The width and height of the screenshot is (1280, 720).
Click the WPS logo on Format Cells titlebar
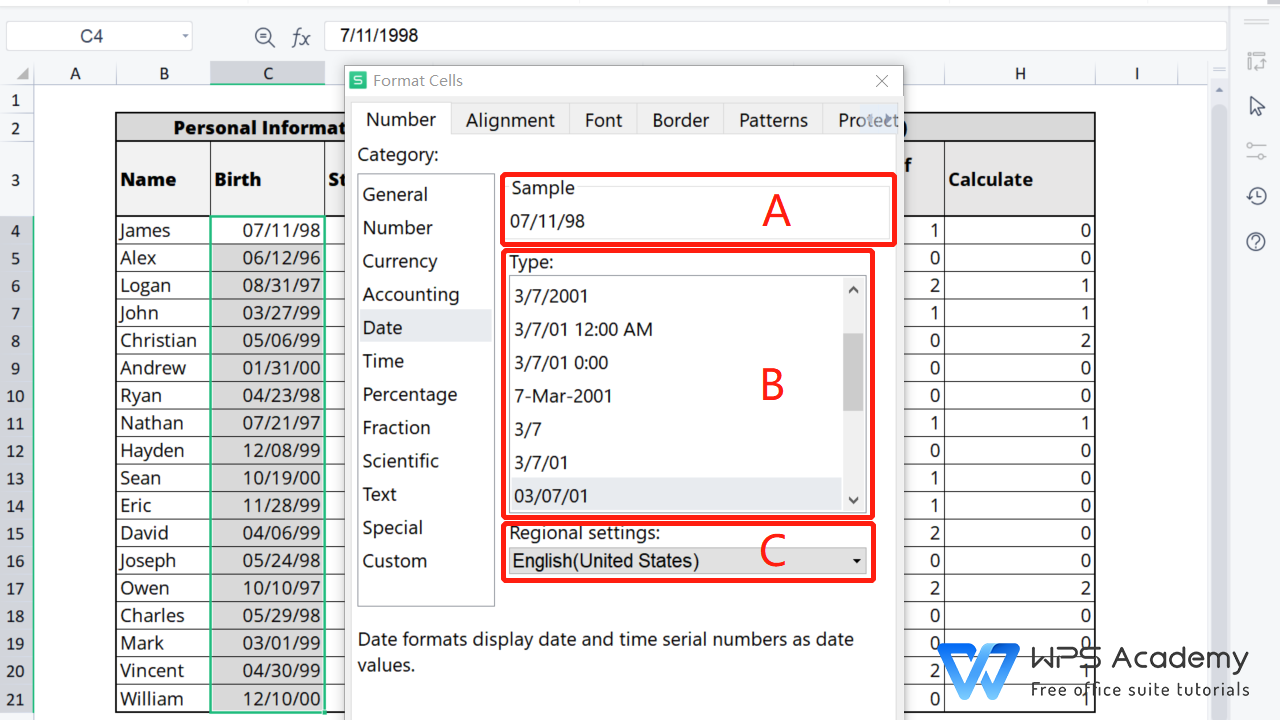[x=357, y=80]
